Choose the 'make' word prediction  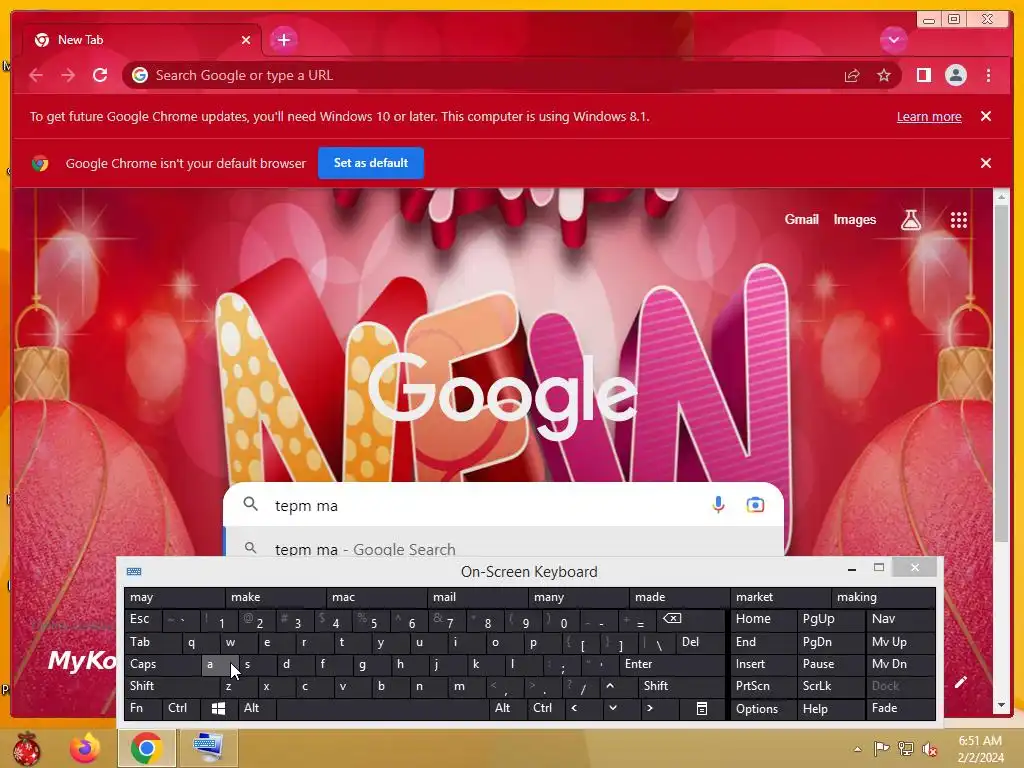point(275,597)
